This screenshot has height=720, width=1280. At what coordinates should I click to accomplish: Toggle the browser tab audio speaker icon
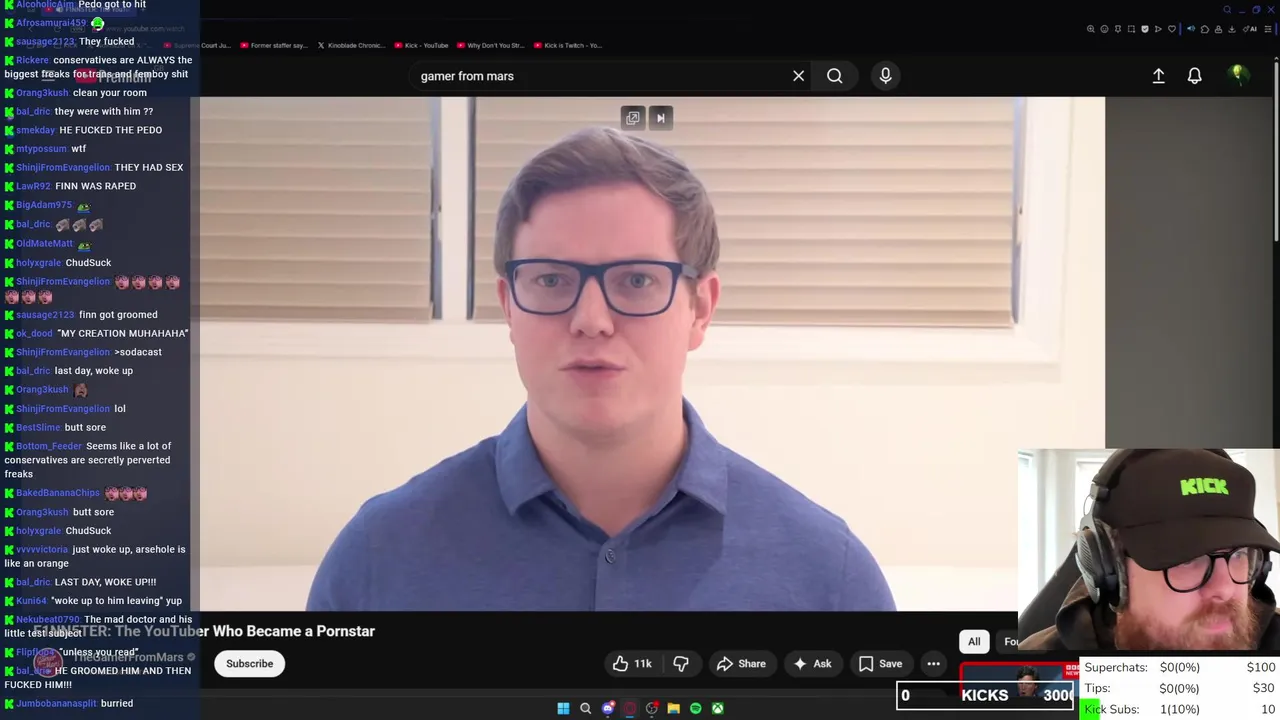tap(1191, 29)
